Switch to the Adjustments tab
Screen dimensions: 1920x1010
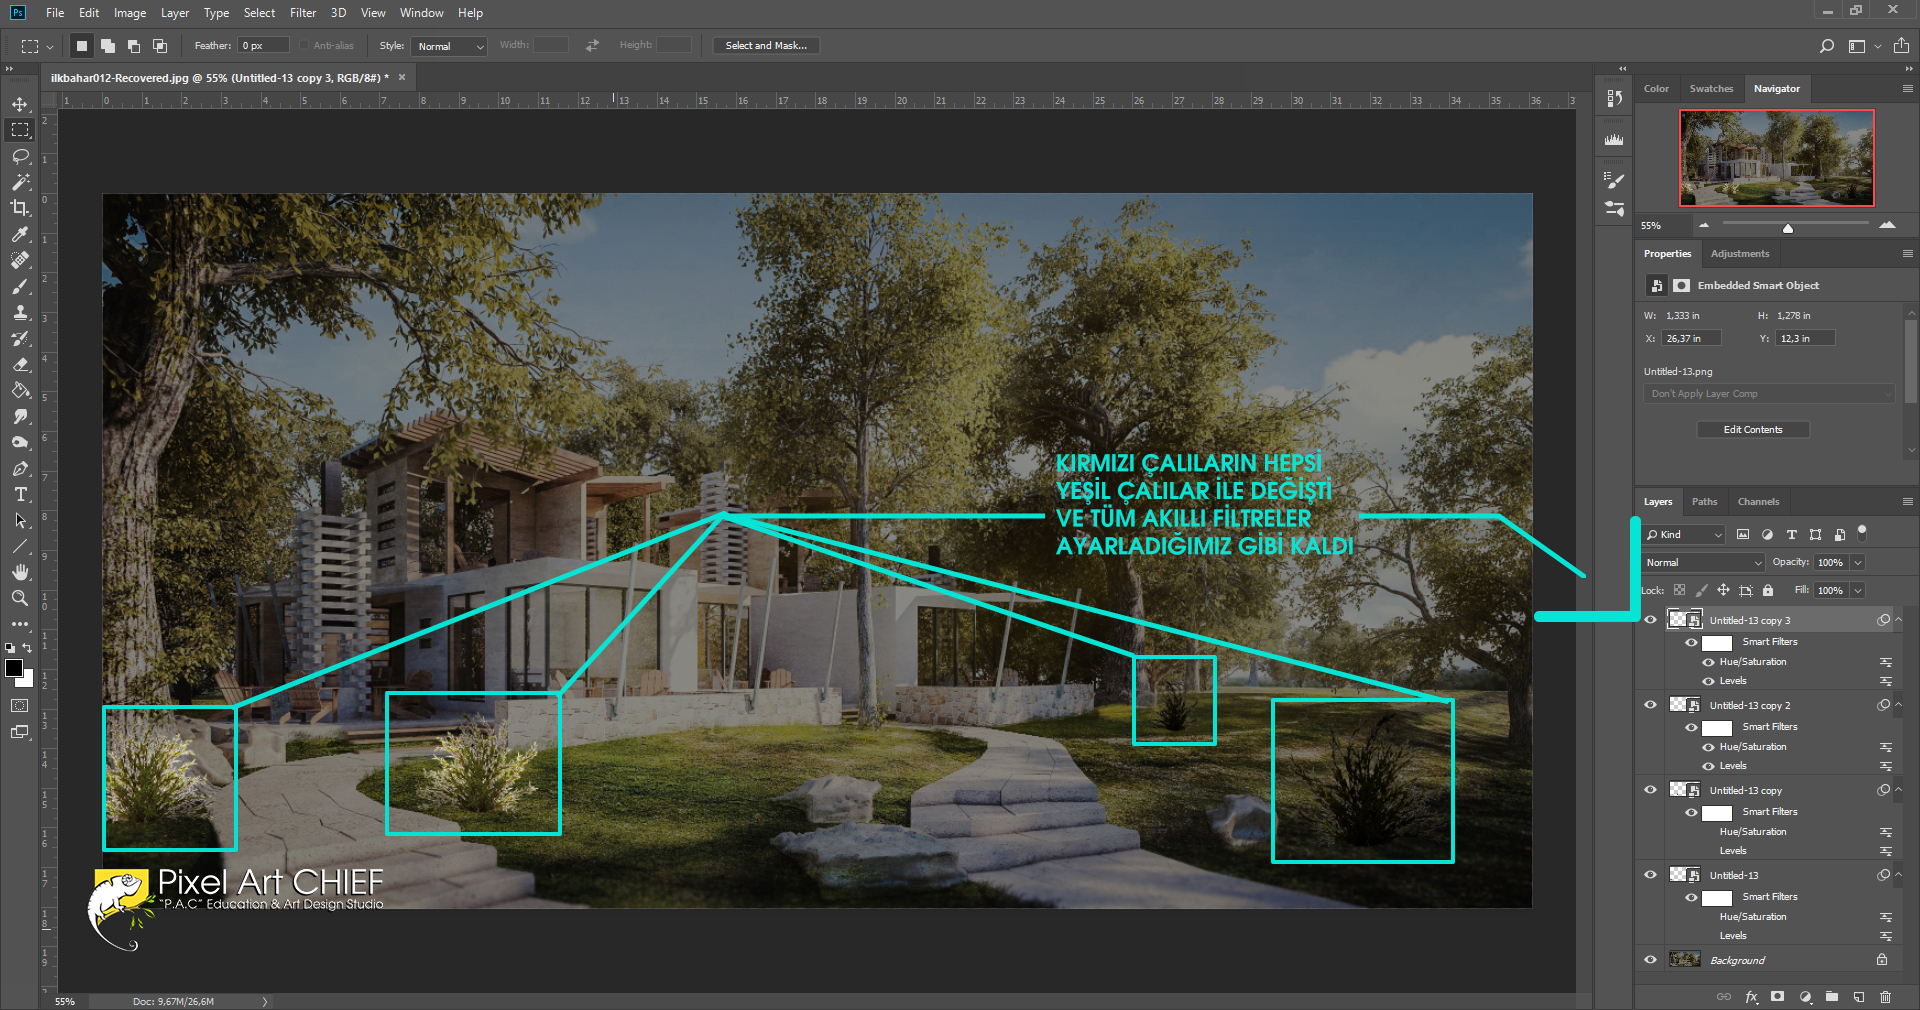[1739, 254]
